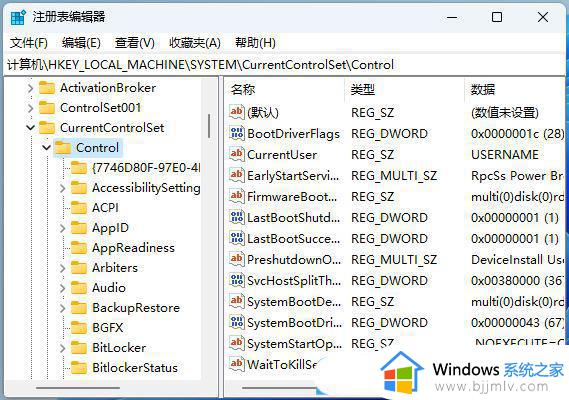Select the BGFX folder icon
This screenshot has height=400, width=569.
tap(79, 328)
